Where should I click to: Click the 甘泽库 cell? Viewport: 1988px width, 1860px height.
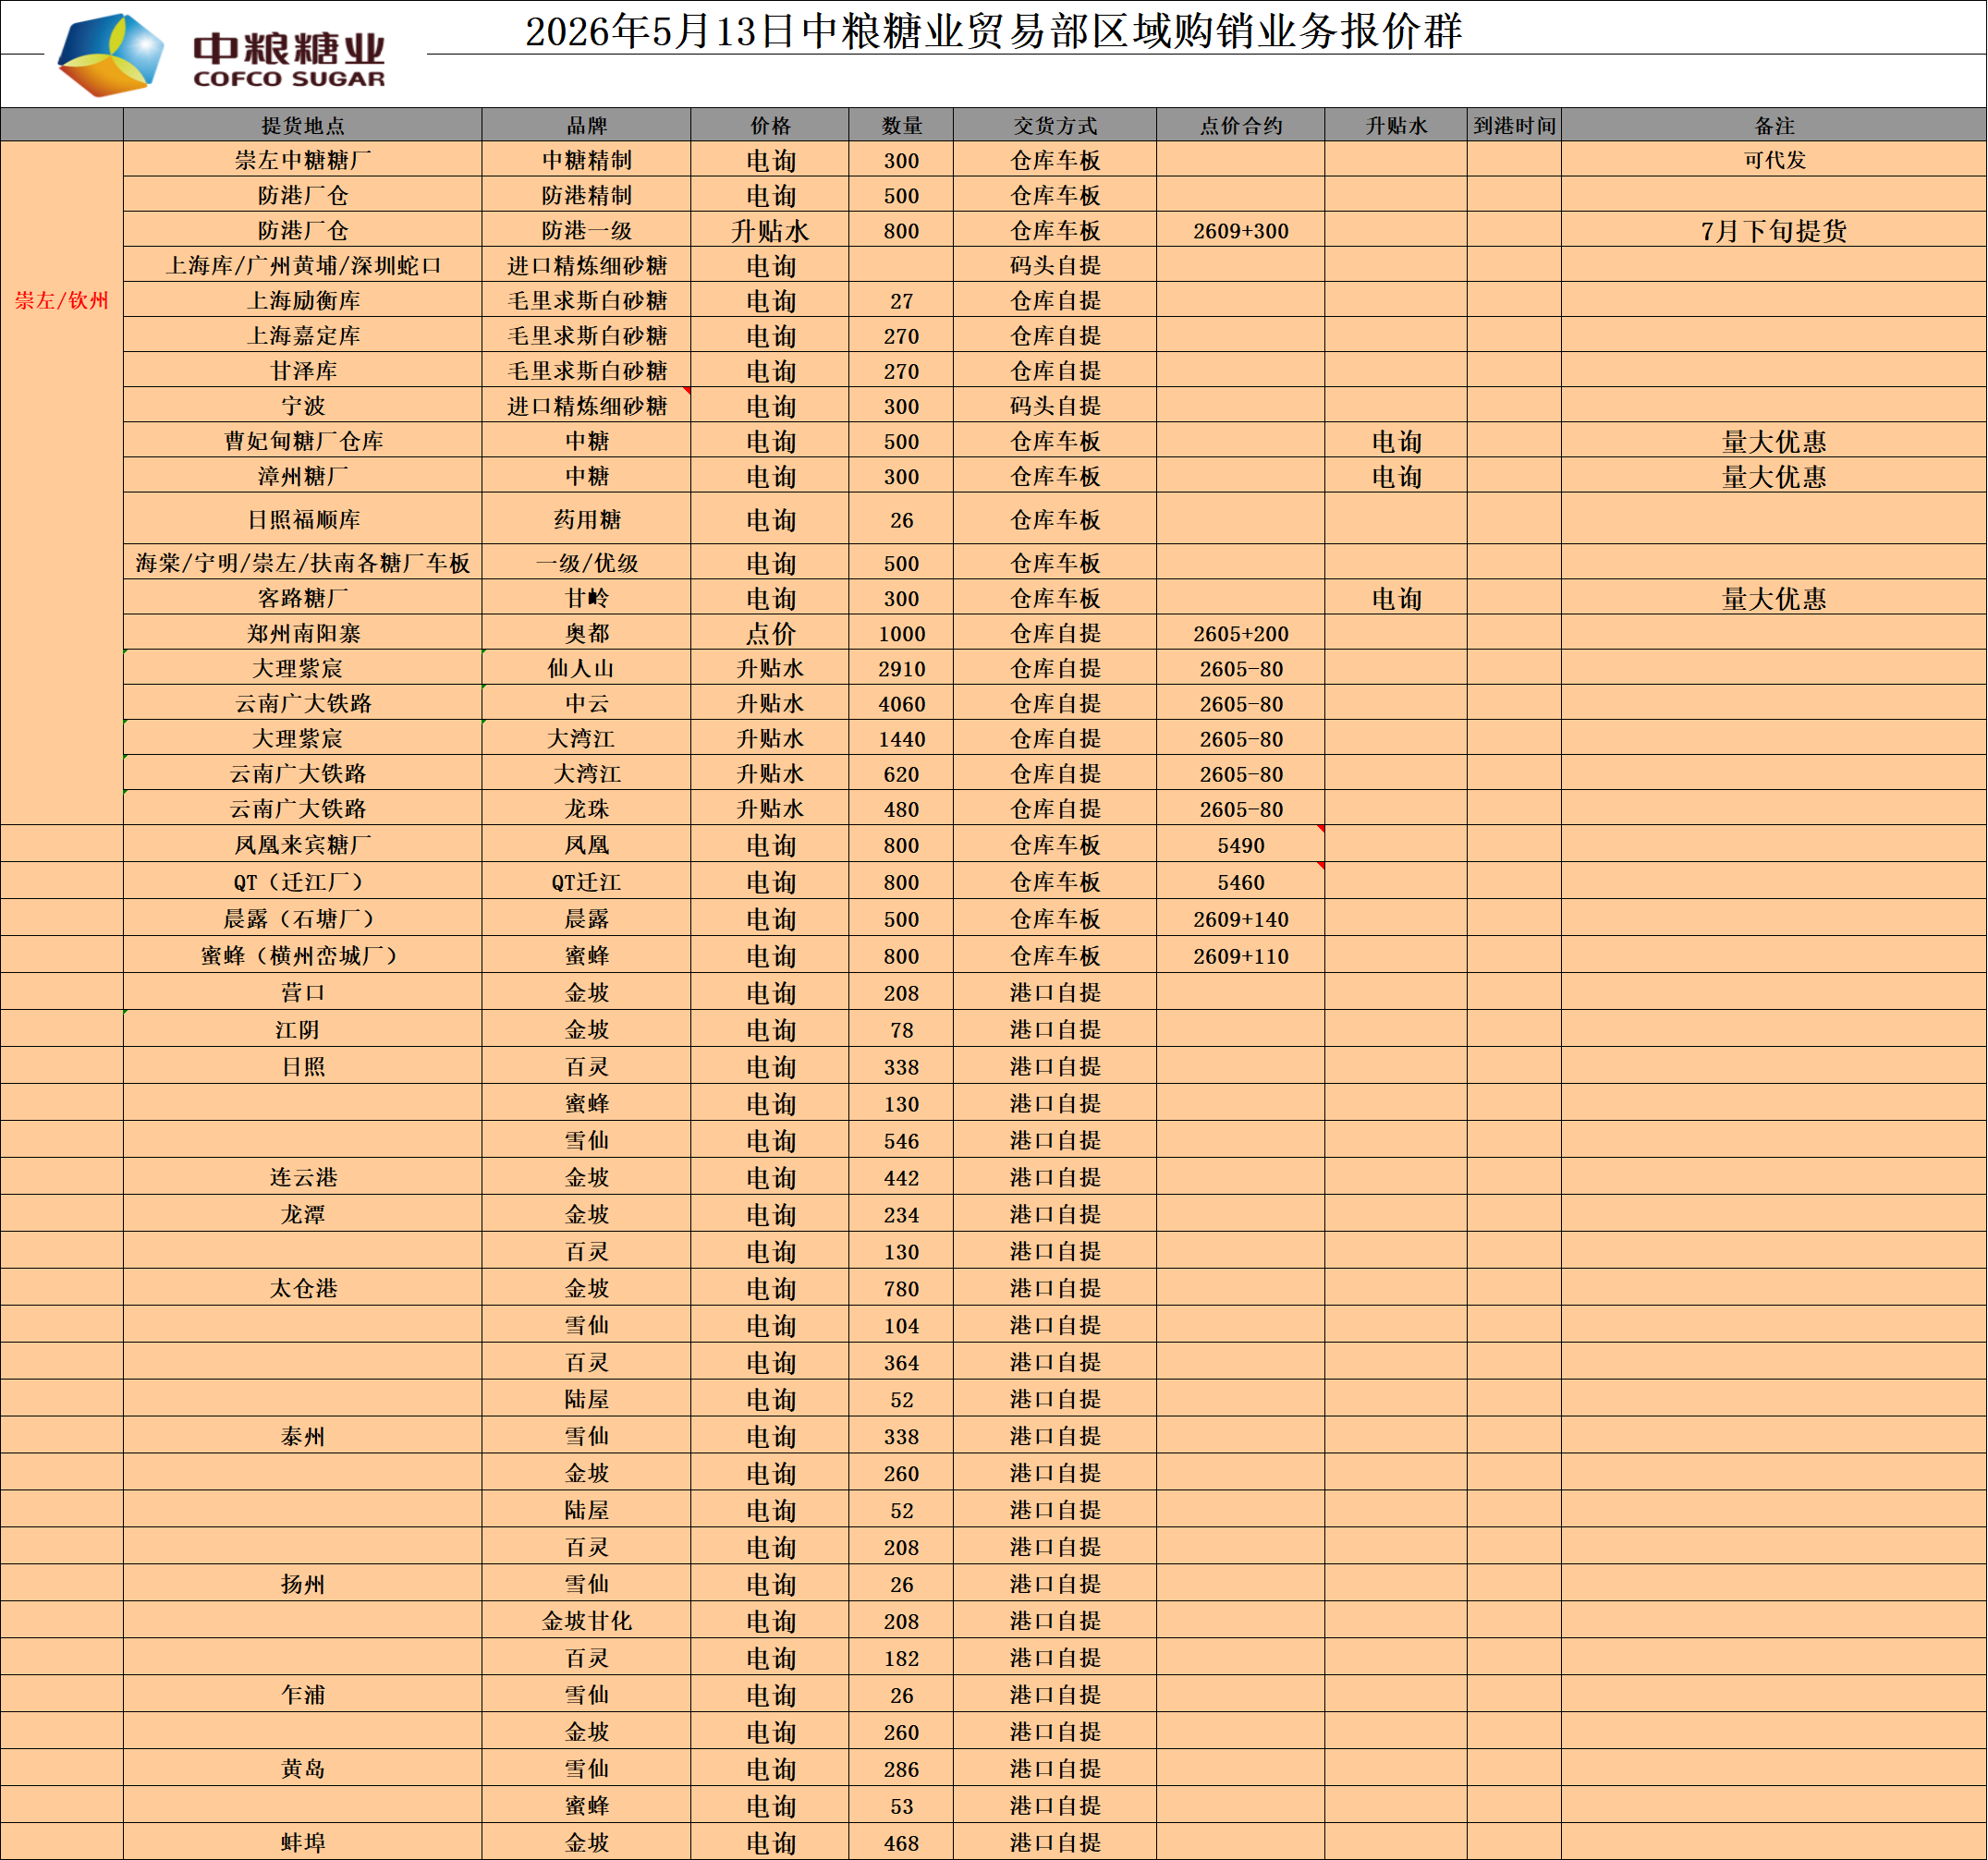point(303,370)
